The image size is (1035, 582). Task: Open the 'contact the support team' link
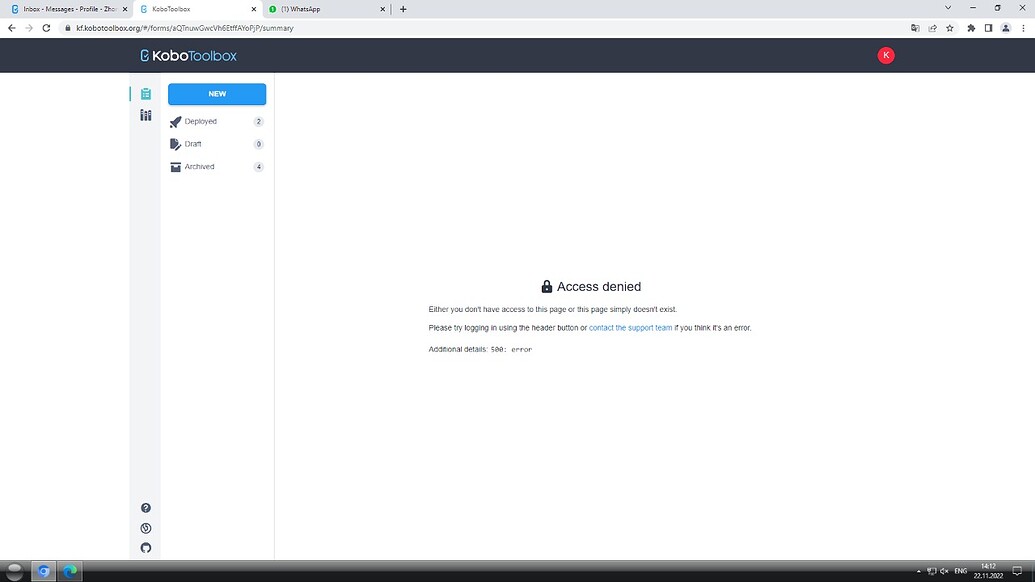630,327
